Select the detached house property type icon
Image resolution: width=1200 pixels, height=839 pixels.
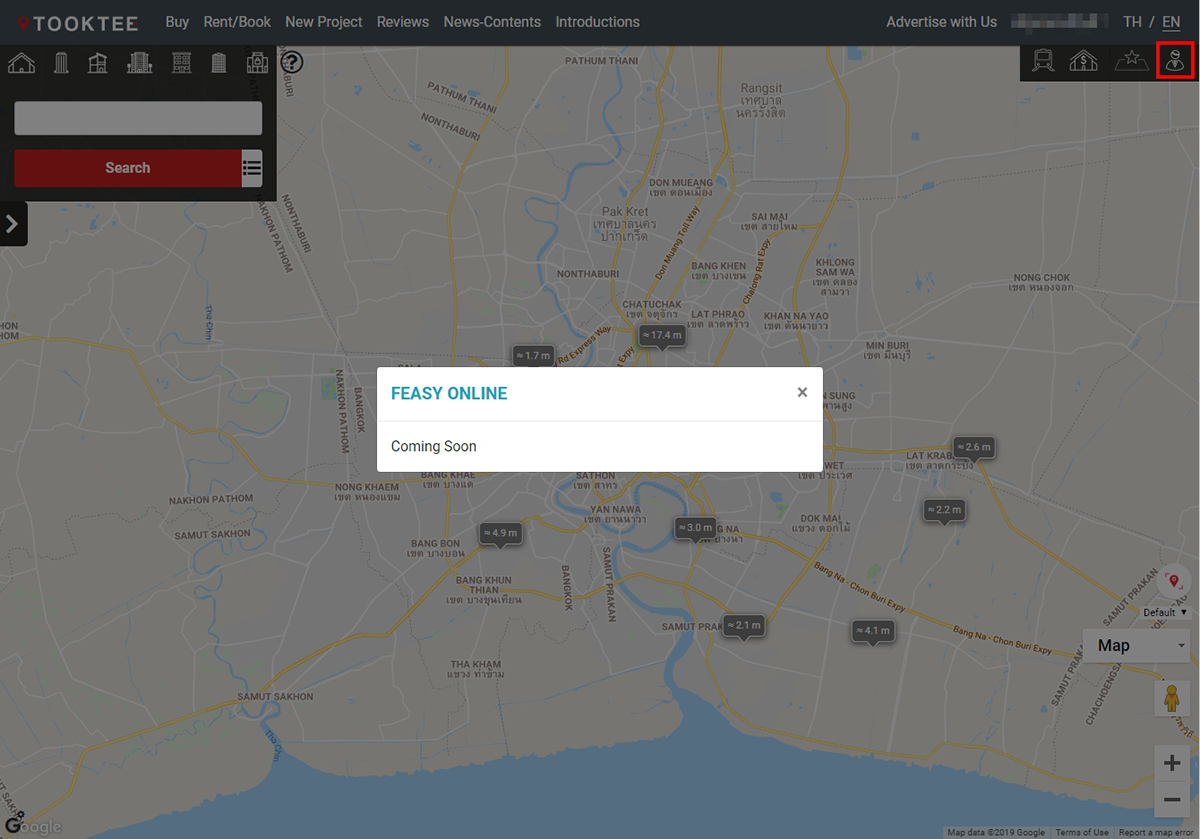click(x=21, y=63)
